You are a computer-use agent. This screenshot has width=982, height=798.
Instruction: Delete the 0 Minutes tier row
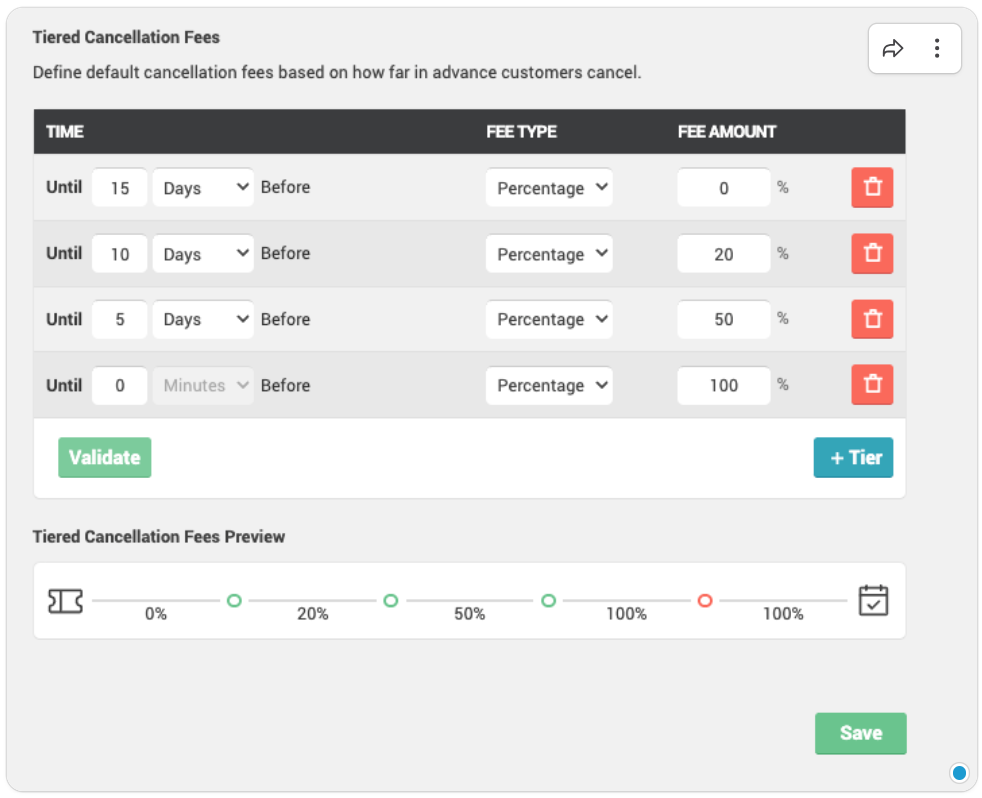click(x=872, y=385)
